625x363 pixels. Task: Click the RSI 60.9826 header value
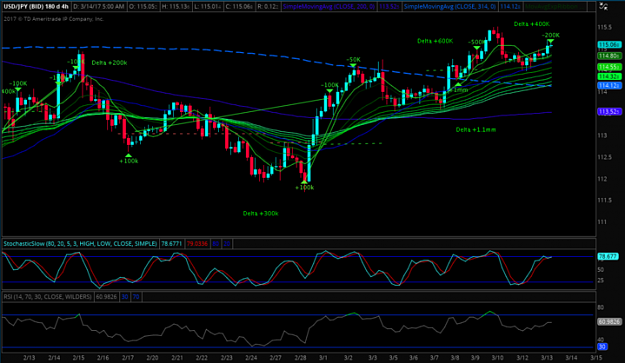click(106, 296)
